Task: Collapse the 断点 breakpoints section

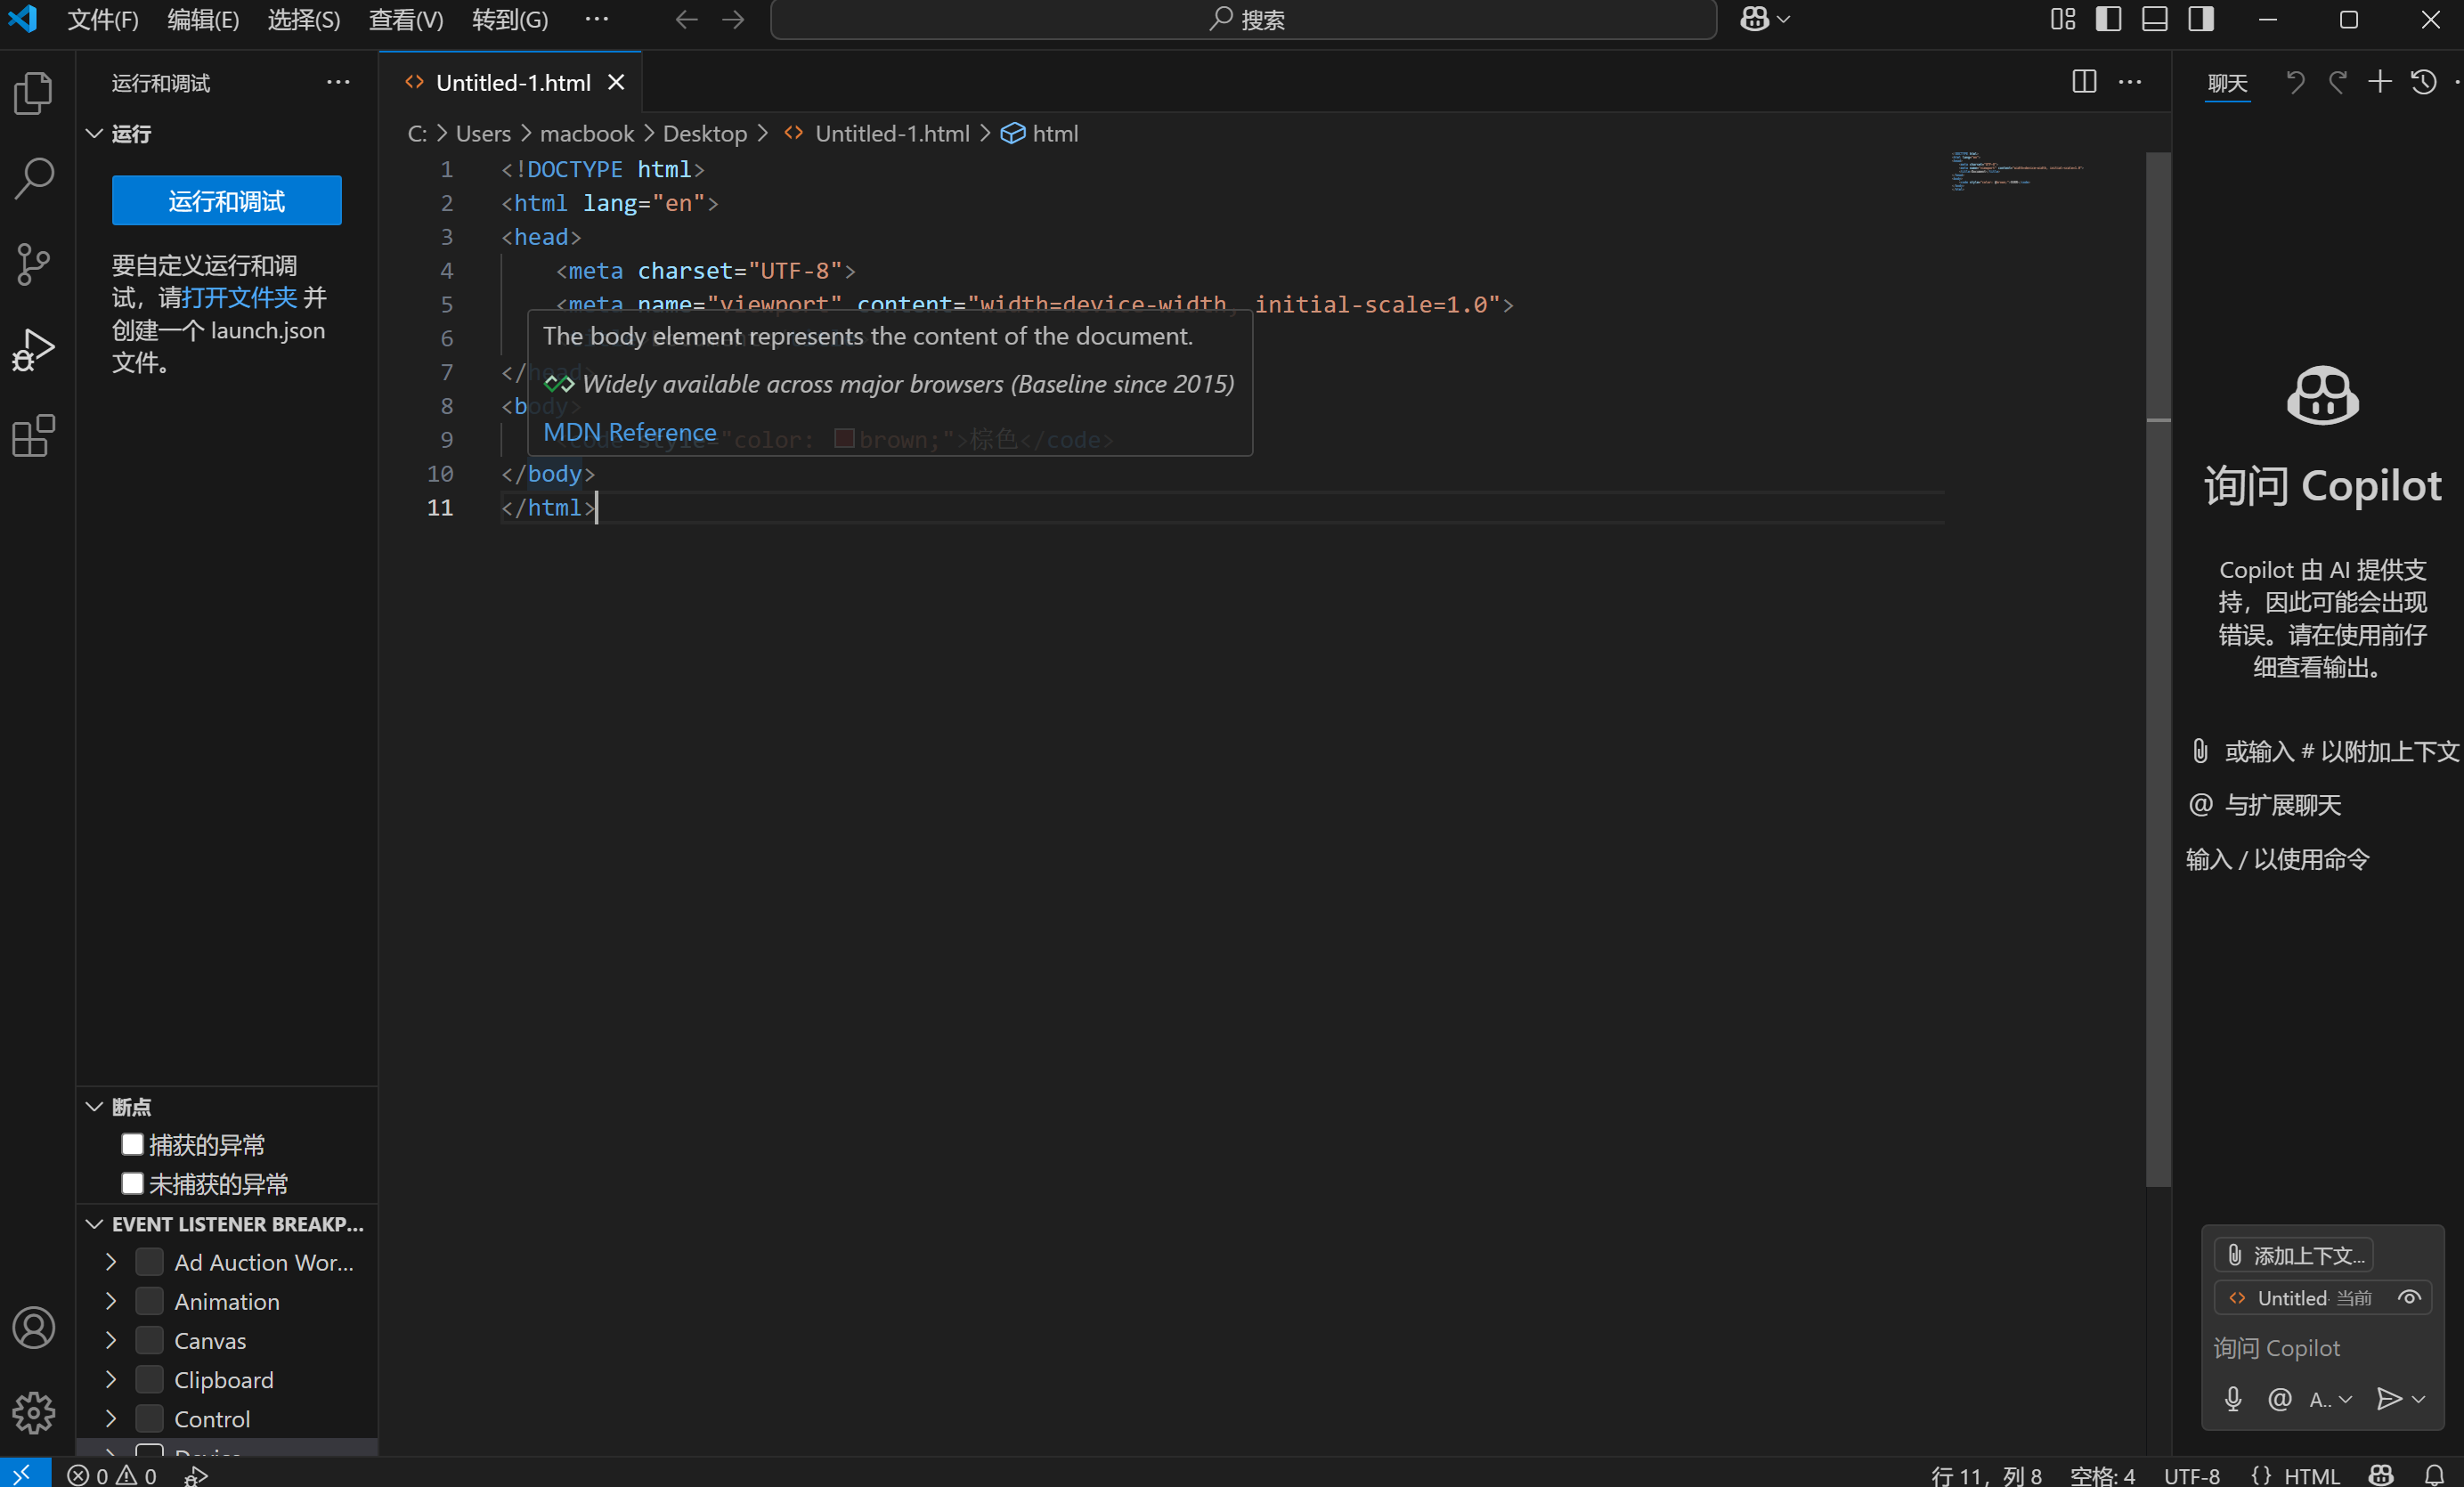Action: click(x=95, y=1106)
